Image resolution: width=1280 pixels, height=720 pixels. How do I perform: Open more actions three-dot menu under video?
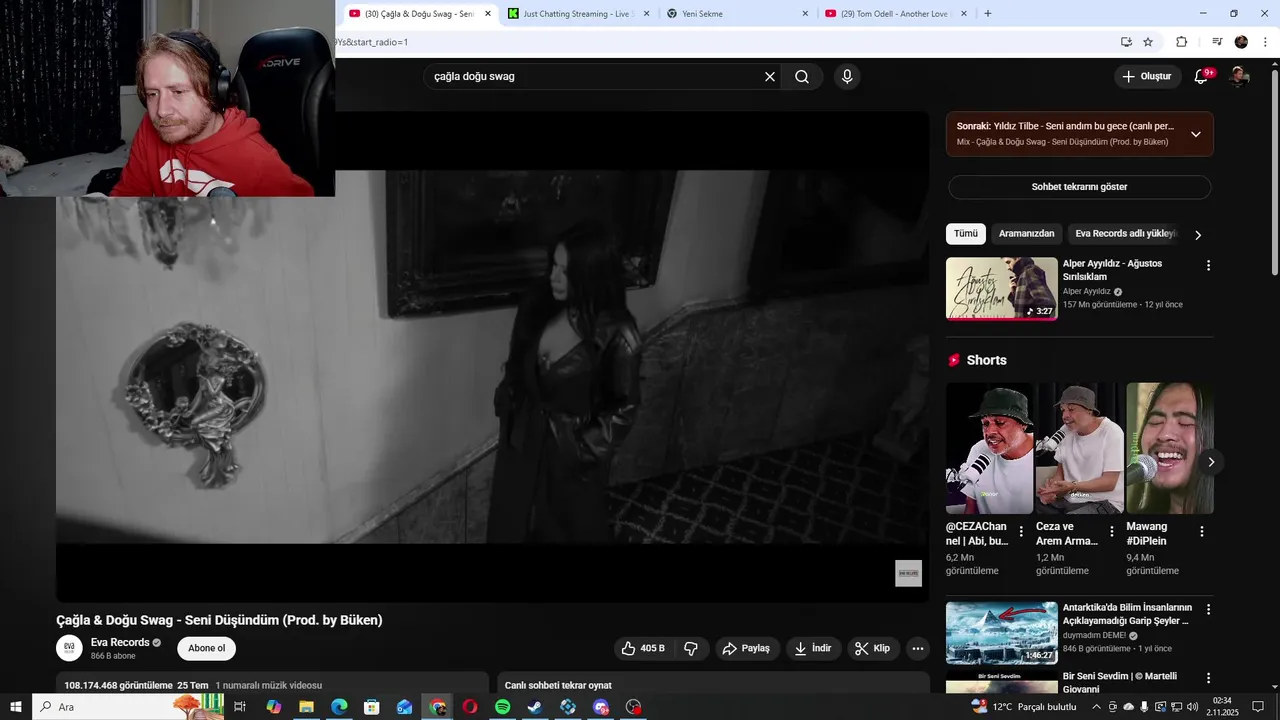[918, 648]
